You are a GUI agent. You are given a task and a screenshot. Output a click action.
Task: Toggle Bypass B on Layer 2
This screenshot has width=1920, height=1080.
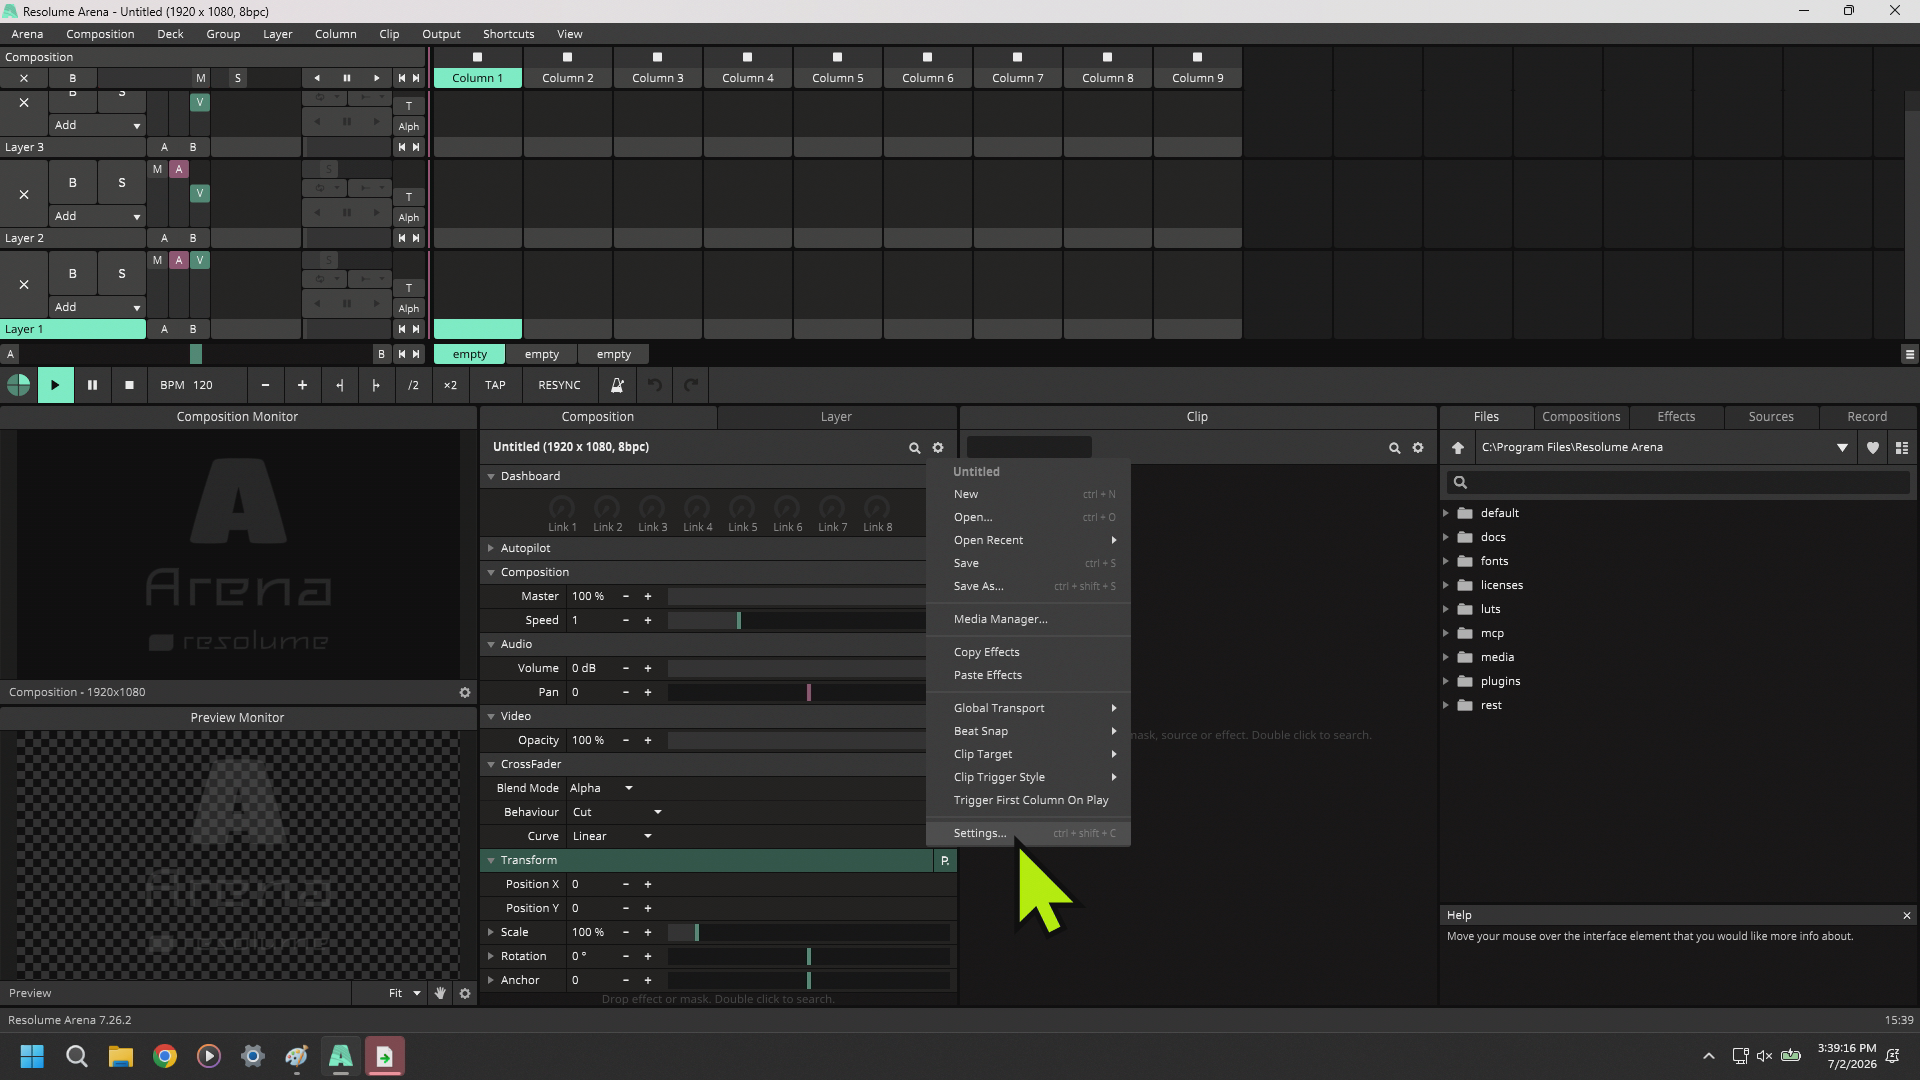pos(72,182)
